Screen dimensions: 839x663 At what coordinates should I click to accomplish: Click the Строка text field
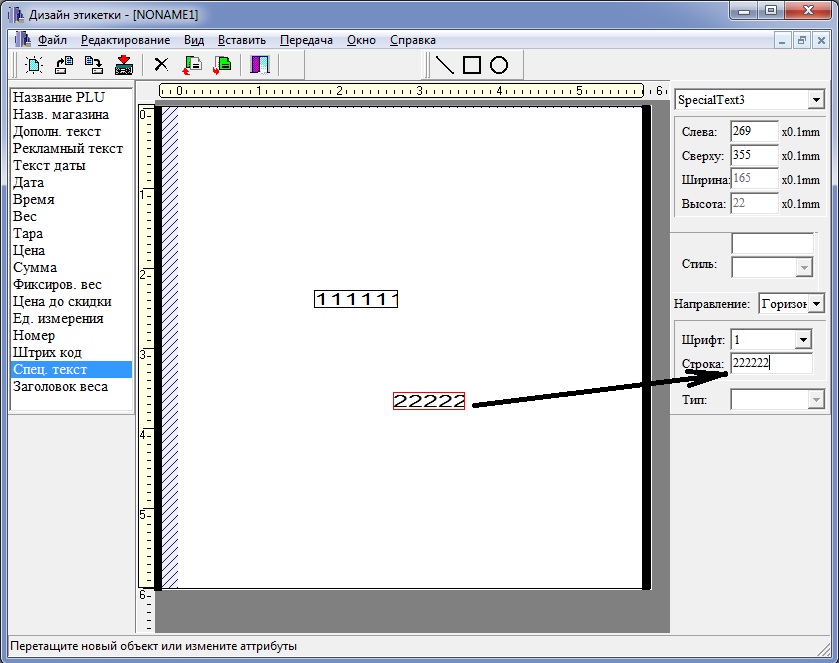(770, 363)
